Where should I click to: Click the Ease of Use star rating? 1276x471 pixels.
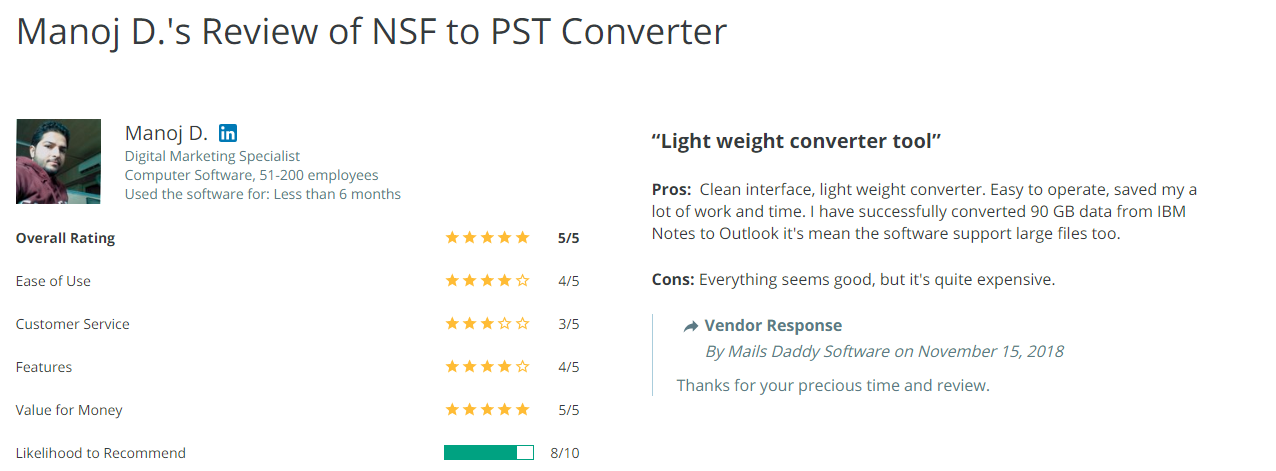click(487, 281)
